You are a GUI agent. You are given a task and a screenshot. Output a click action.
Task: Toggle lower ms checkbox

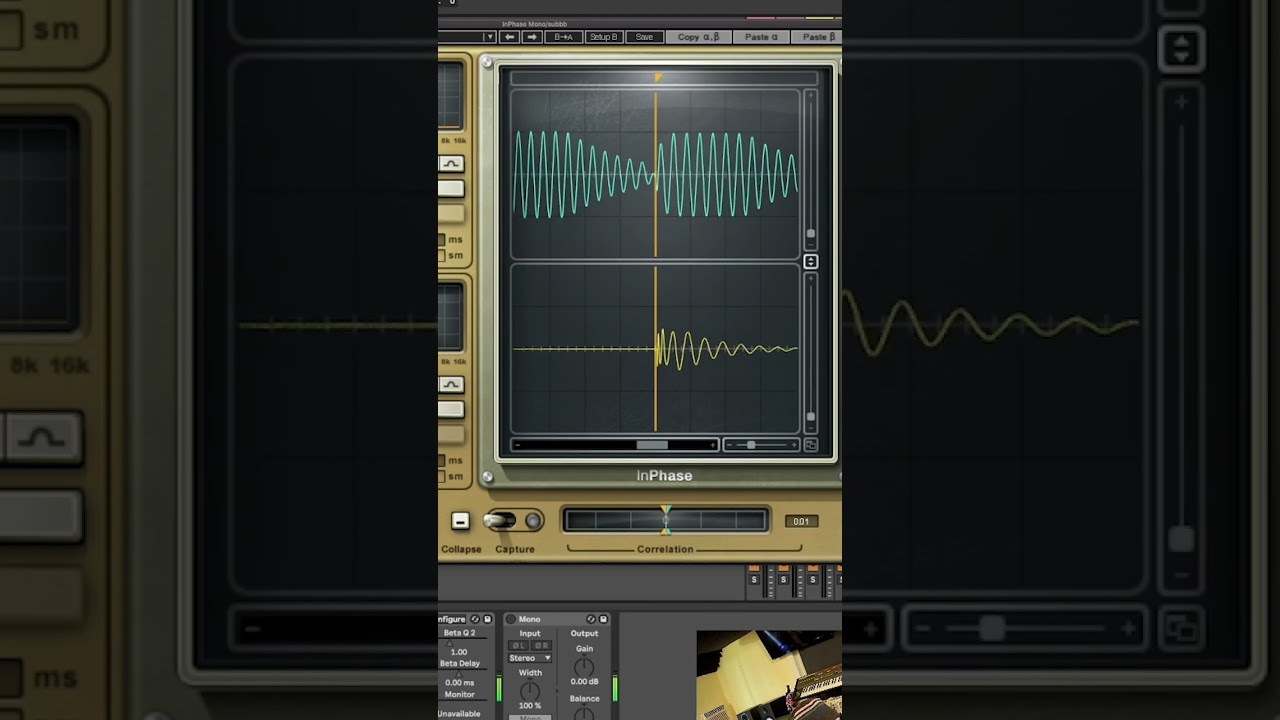pyautogui.click(x=442, y=460)
